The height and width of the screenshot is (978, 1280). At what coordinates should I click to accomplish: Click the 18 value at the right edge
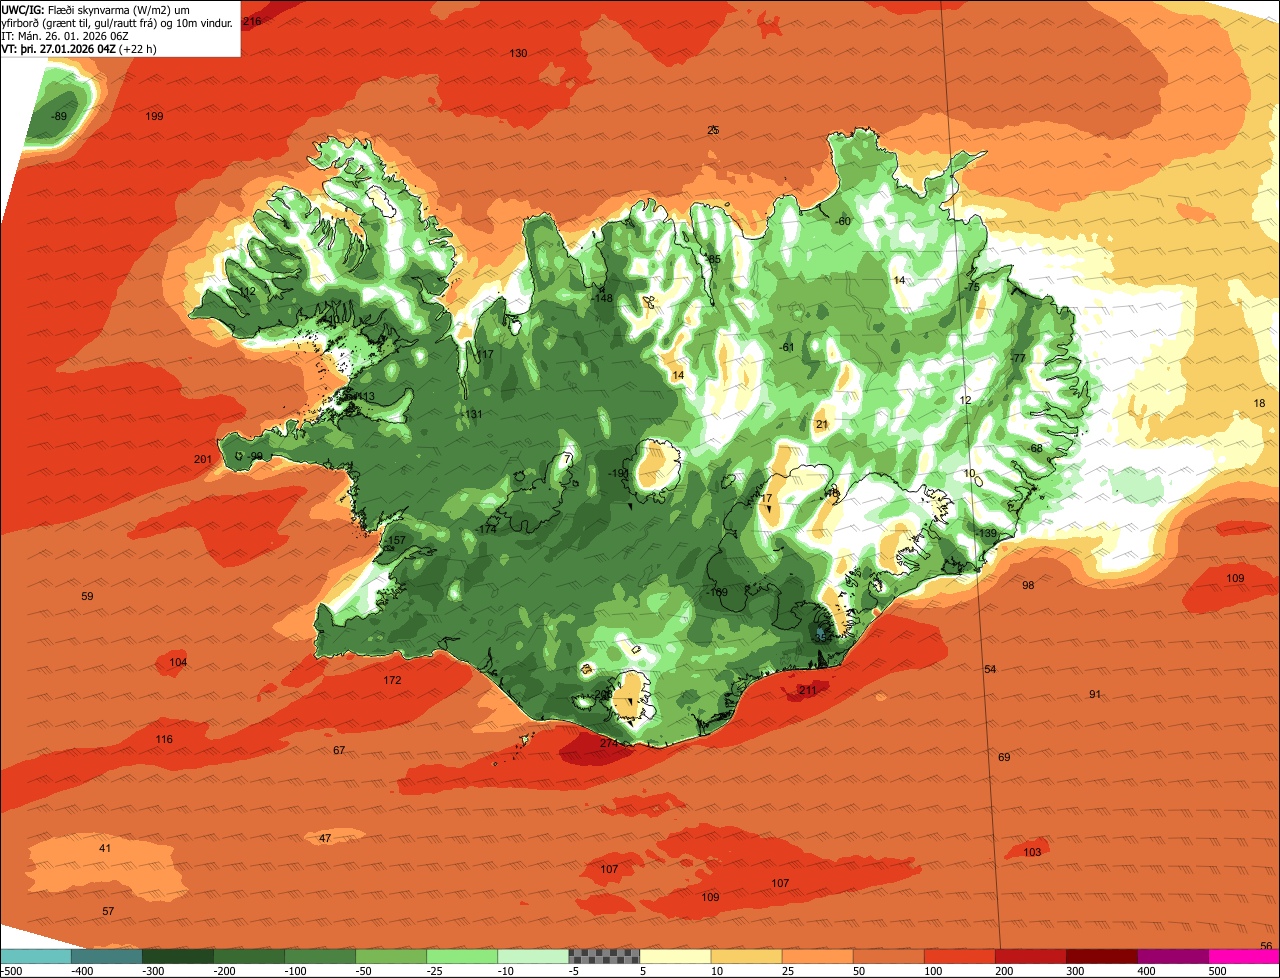pyautogui.click(x=1259, y=403)
